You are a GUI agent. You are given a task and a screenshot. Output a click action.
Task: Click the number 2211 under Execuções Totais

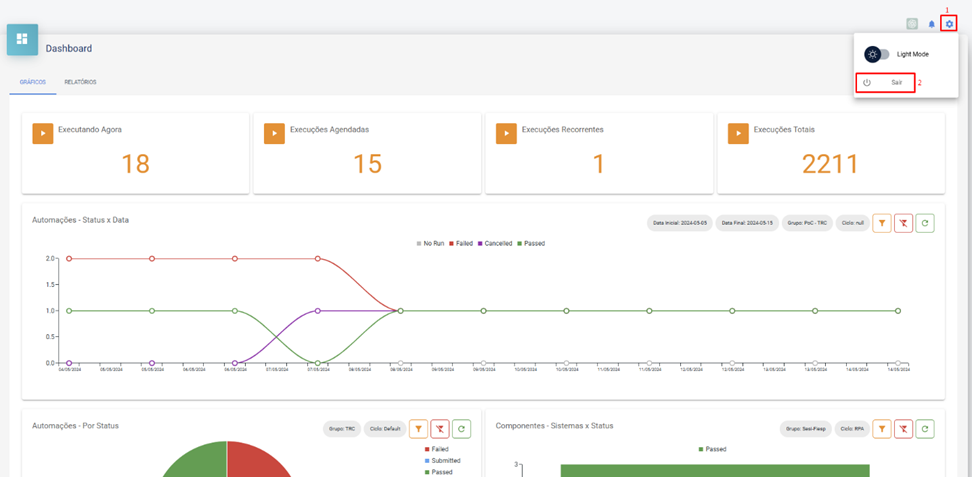point(831,164)
